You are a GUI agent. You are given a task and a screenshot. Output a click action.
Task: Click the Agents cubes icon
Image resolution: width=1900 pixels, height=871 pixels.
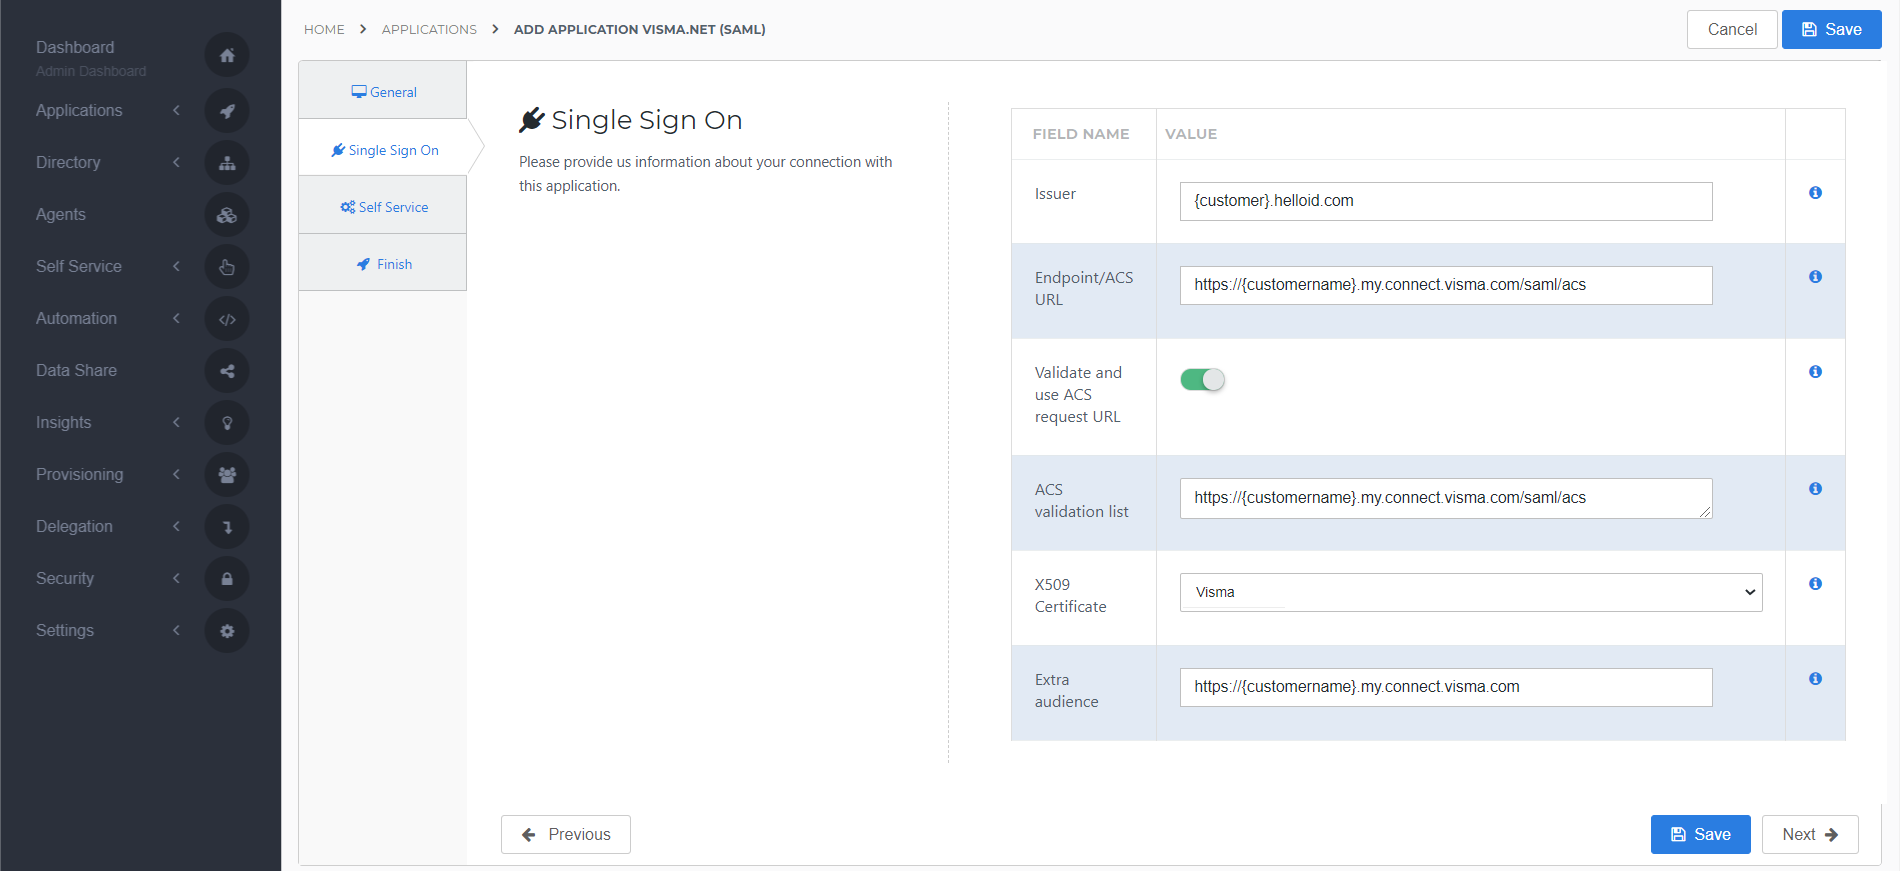(x=227, y=215)
